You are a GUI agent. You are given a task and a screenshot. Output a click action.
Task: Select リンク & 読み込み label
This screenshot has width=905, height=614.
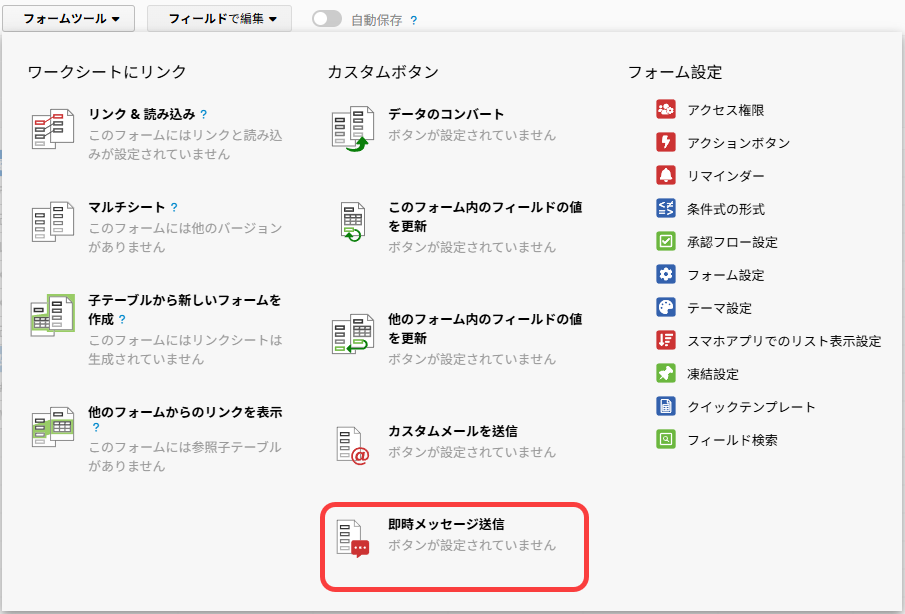141,114
